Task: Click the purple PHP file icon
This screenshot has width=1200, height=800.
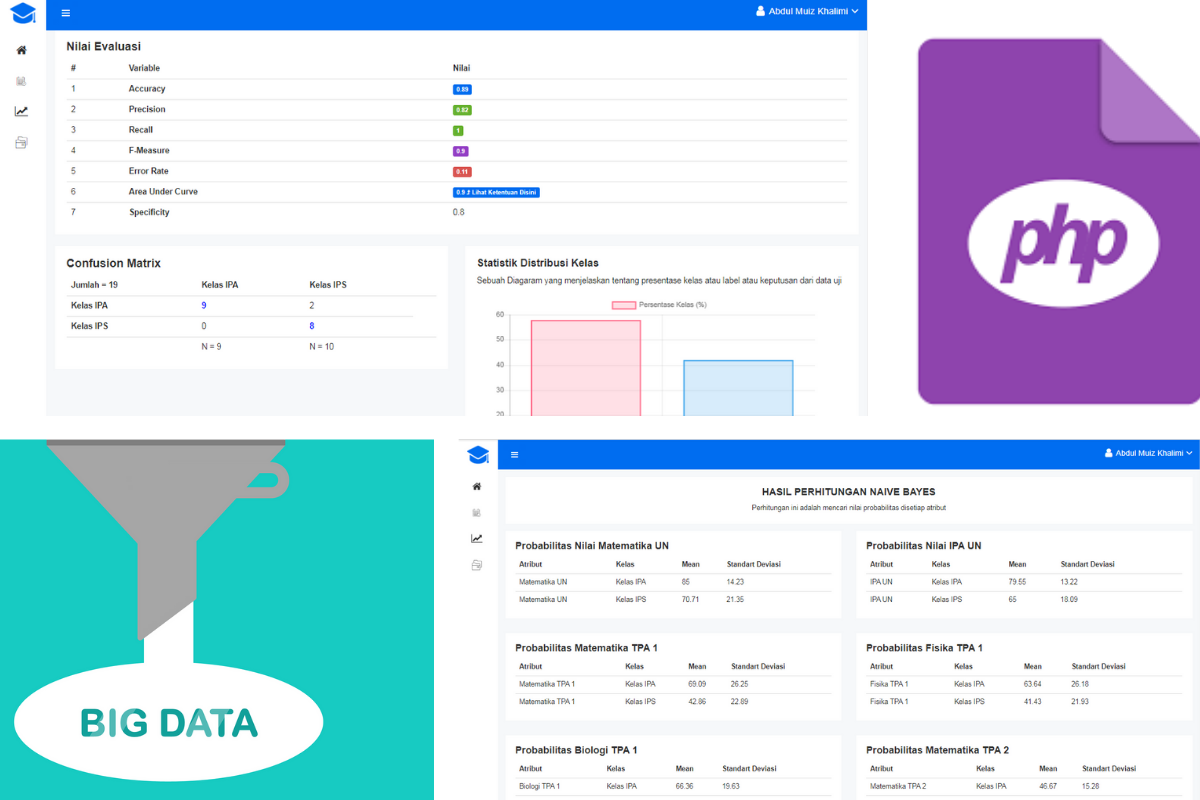Action: click(1059, 221)
